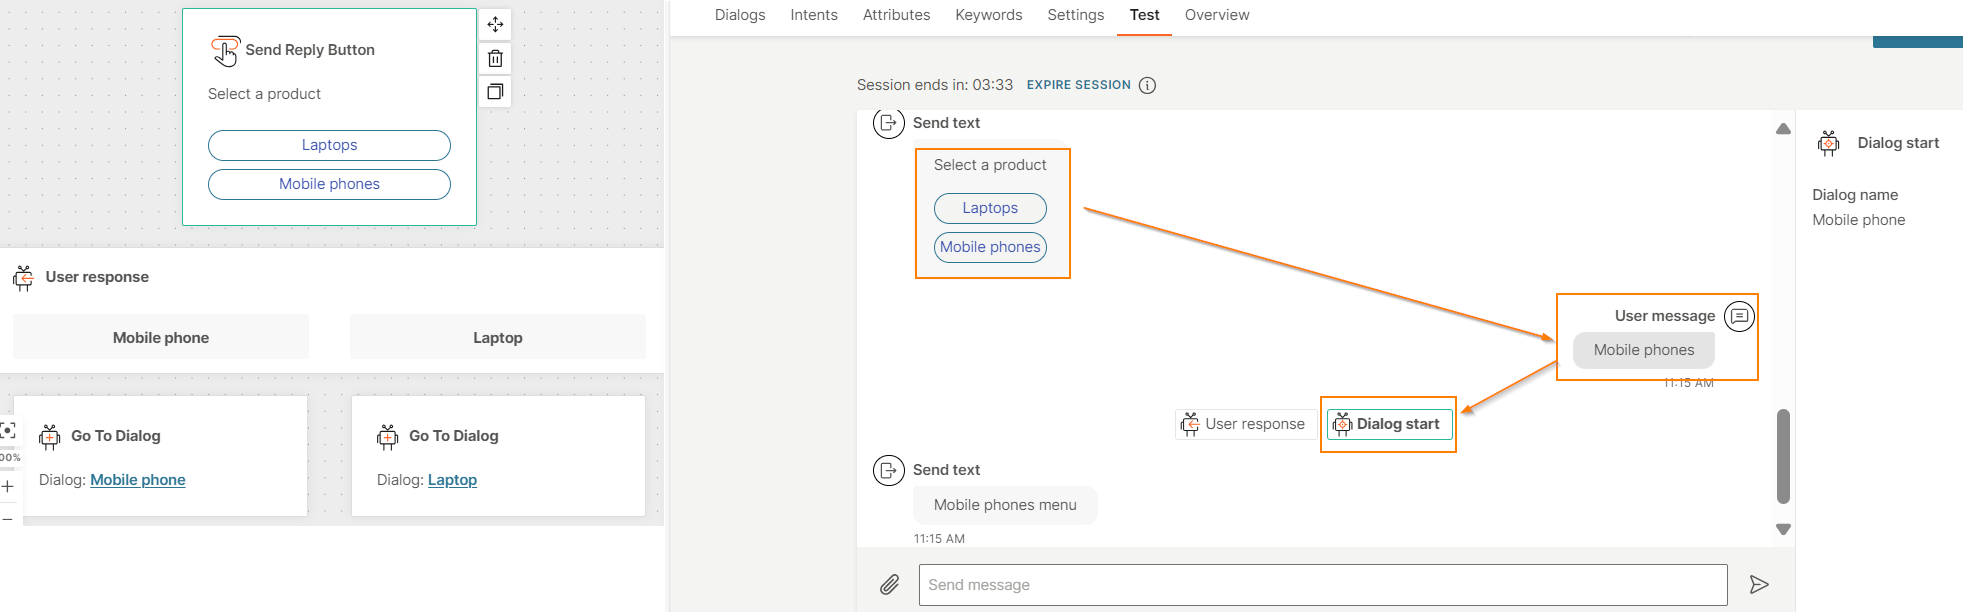
Task: Open the Mobile phone dialog link
Action: [138, 480]
